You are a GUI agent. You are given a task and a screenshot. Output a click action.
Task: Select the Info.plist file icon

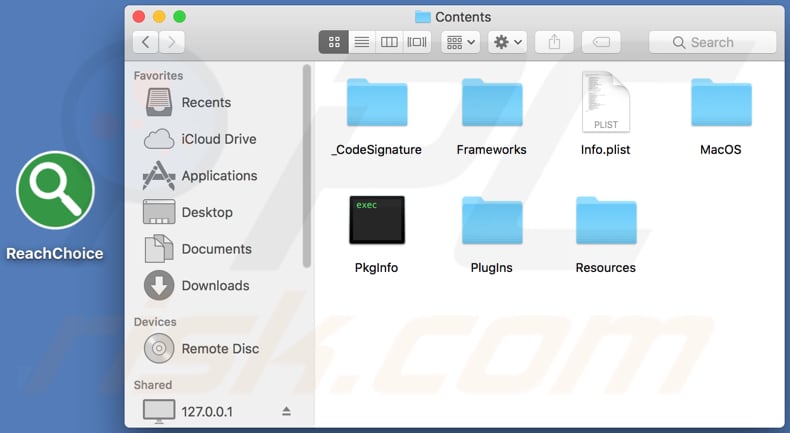[x=606, y=102]
